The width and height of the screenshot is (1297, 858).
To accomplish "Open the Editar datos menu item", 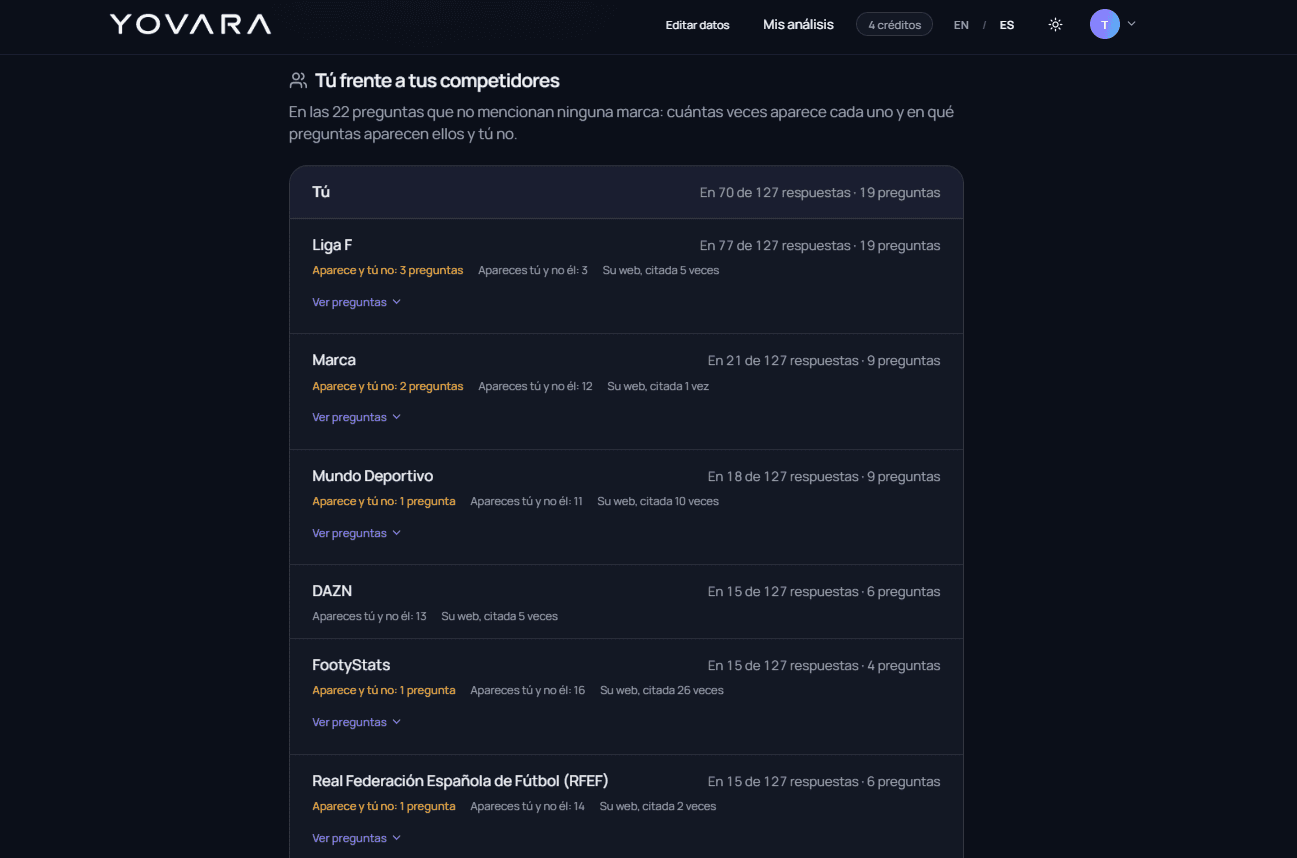I will 698,25.
